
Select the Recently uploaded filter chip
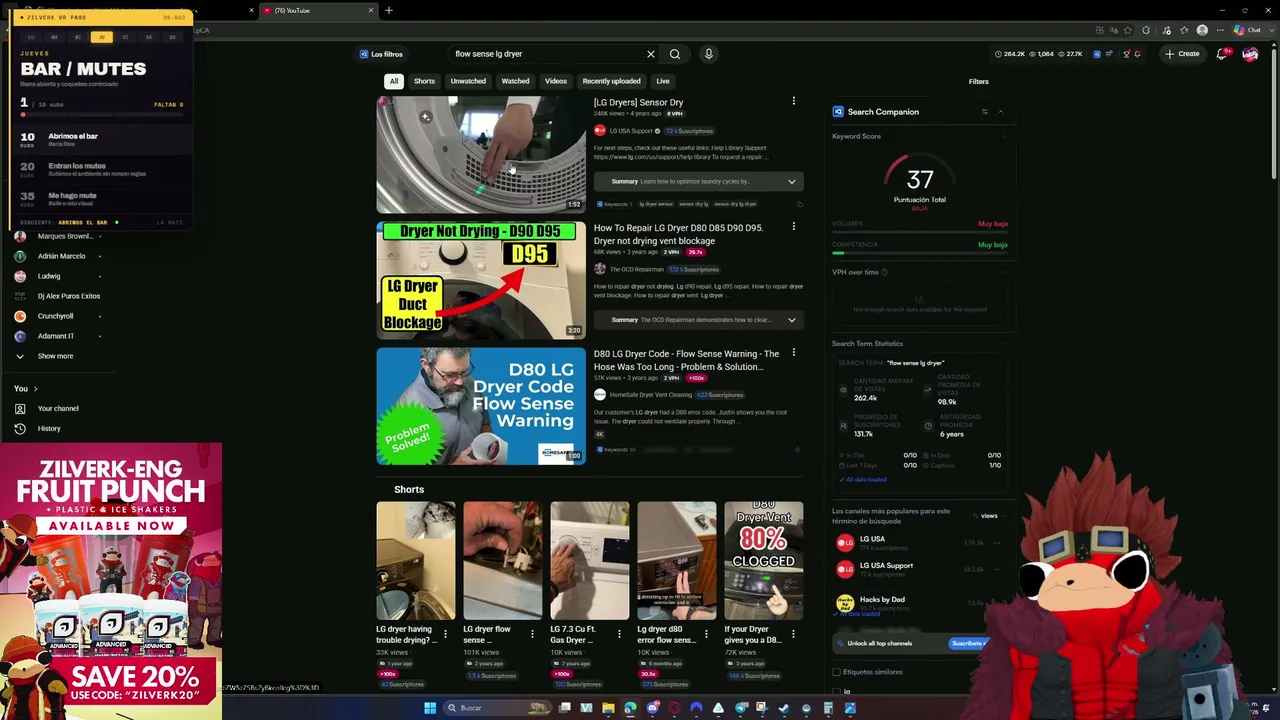(x=611, y=81)
